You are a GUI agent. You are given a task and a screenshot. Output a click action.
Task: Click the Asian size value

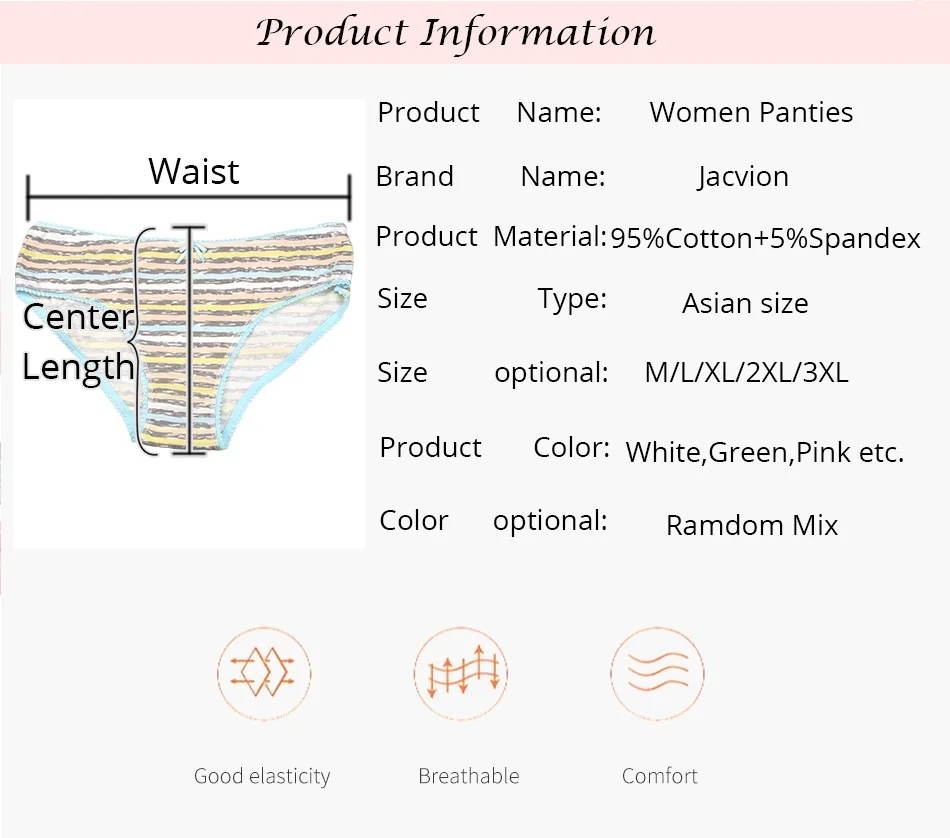[x=745, y=303]
